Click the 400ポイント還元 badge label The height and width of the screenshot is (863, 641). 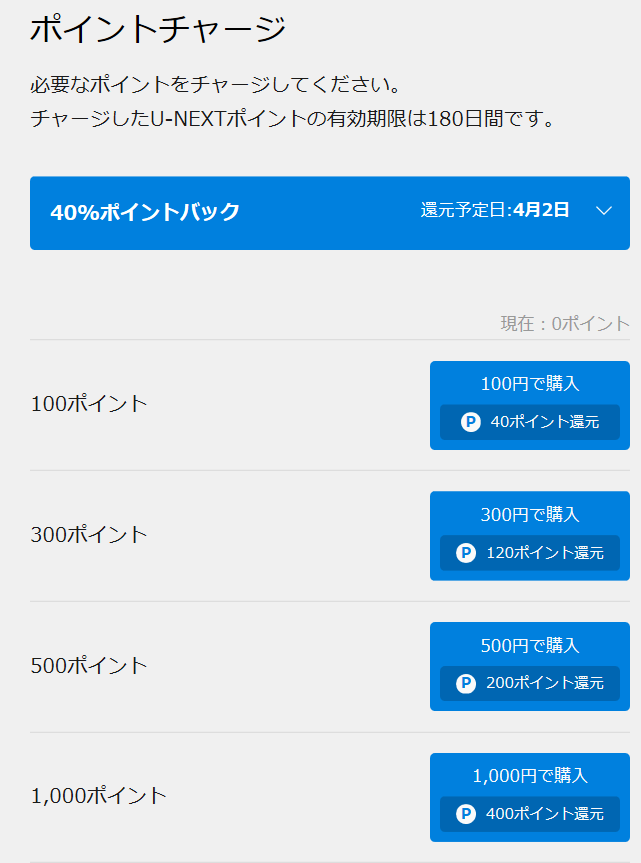tap(545, 814)
